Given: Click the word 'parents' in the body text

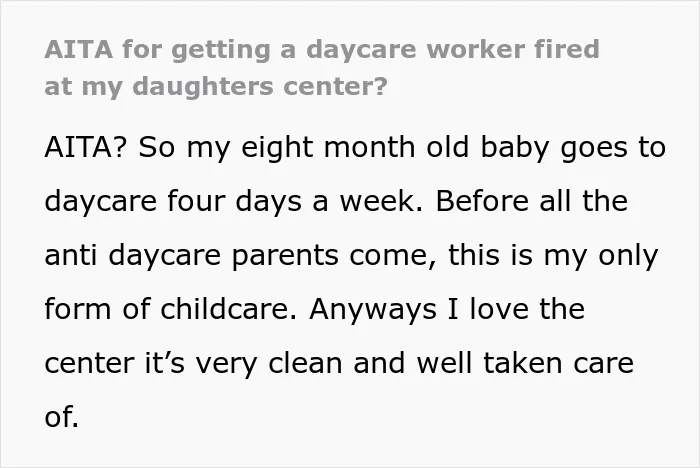Looking at the screenshot, I should [x=285, y=256].
